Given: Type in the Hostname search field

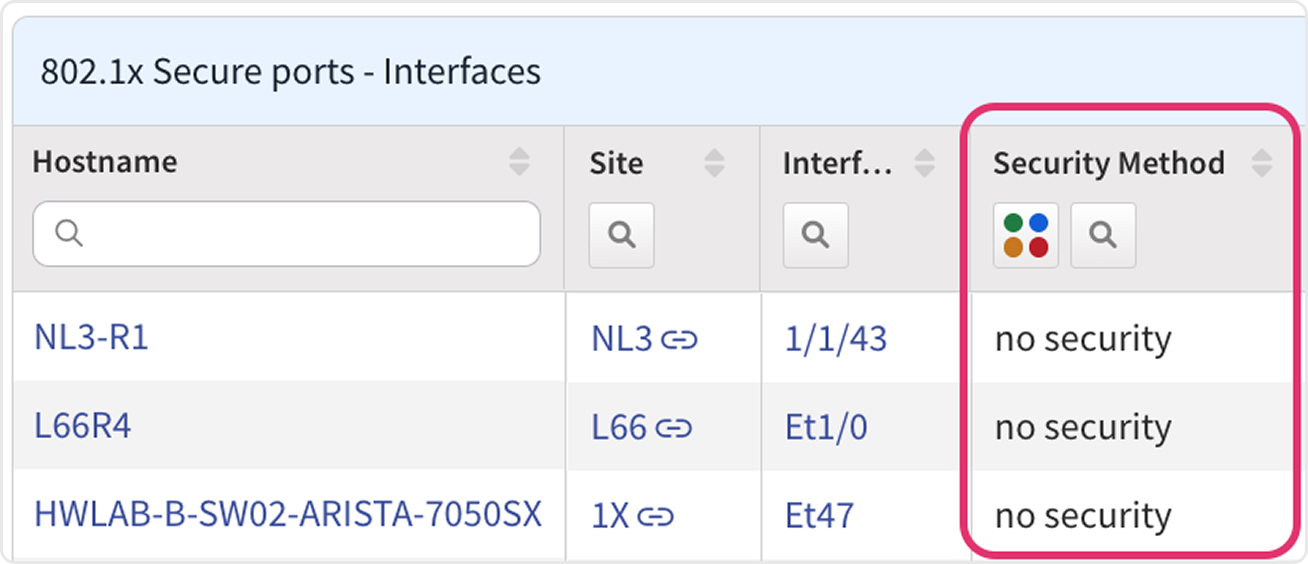Looking at the screenshot, I should pos(300,234).
